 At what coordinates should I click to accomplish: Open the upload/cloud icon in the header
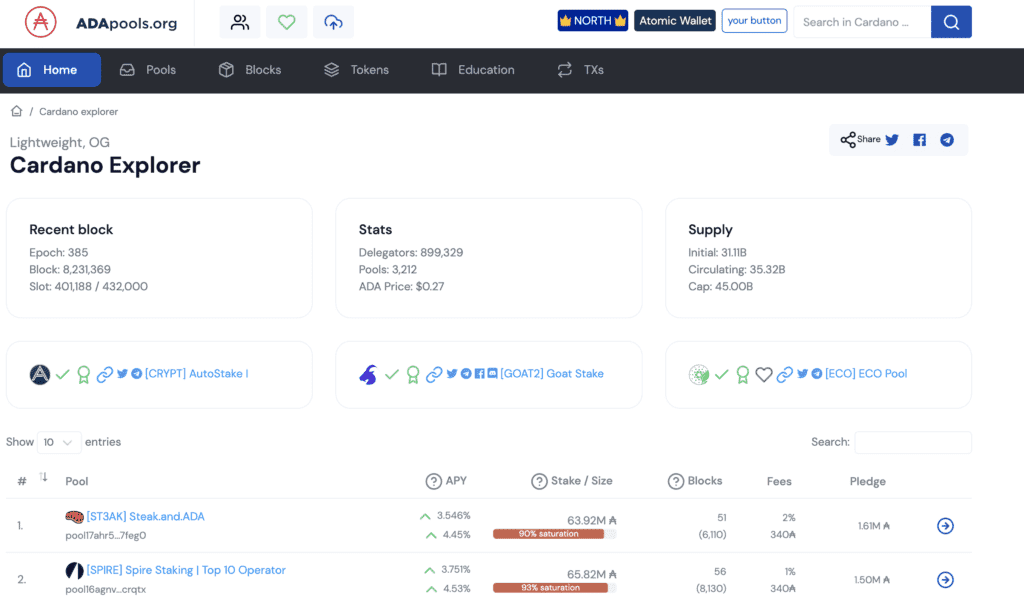click(334, 21)
